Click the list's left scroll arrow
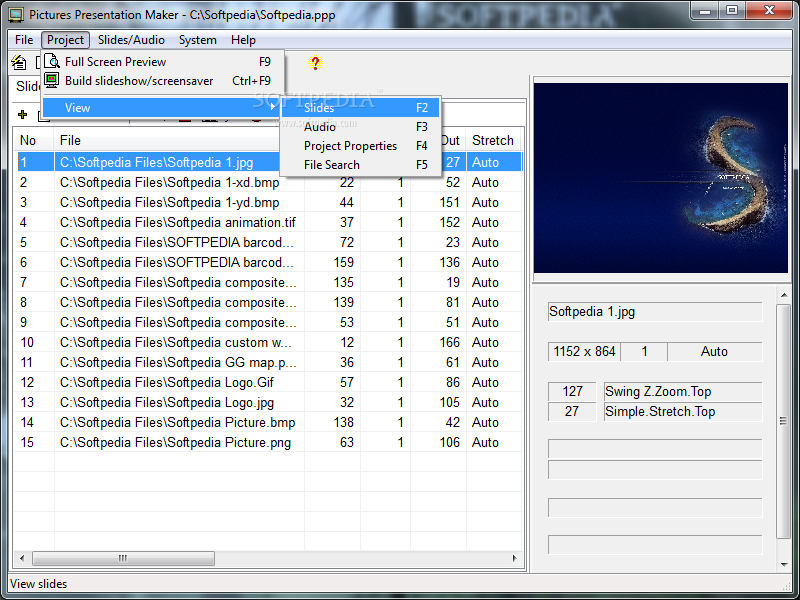This screenshot has height=600, width=800. 22,558
